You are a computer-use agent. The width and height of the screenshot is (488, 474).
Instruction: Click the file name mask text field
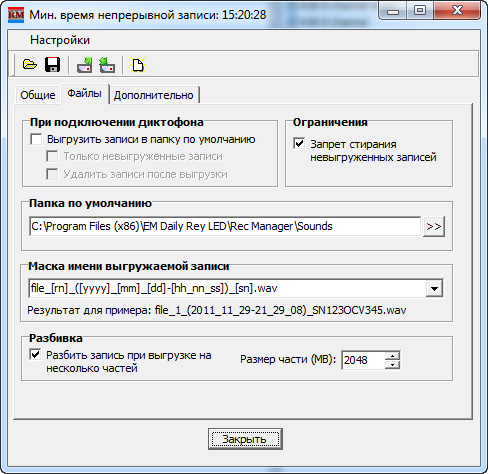(227, 288)
